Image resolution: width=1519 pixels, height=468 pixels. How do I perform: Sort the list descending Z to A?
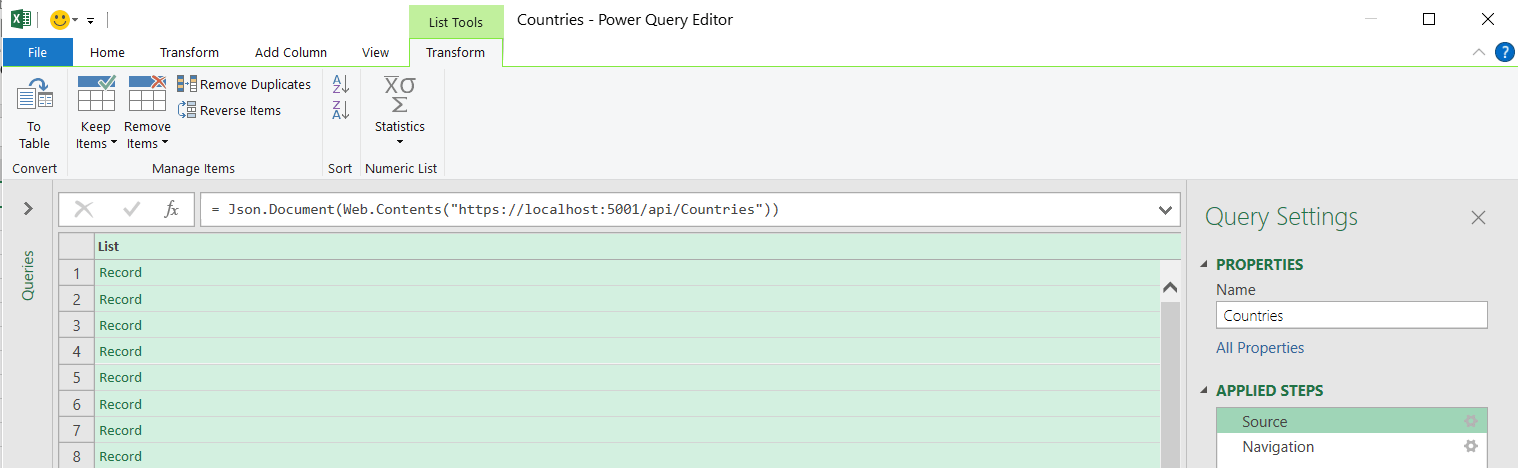(340, 110)
